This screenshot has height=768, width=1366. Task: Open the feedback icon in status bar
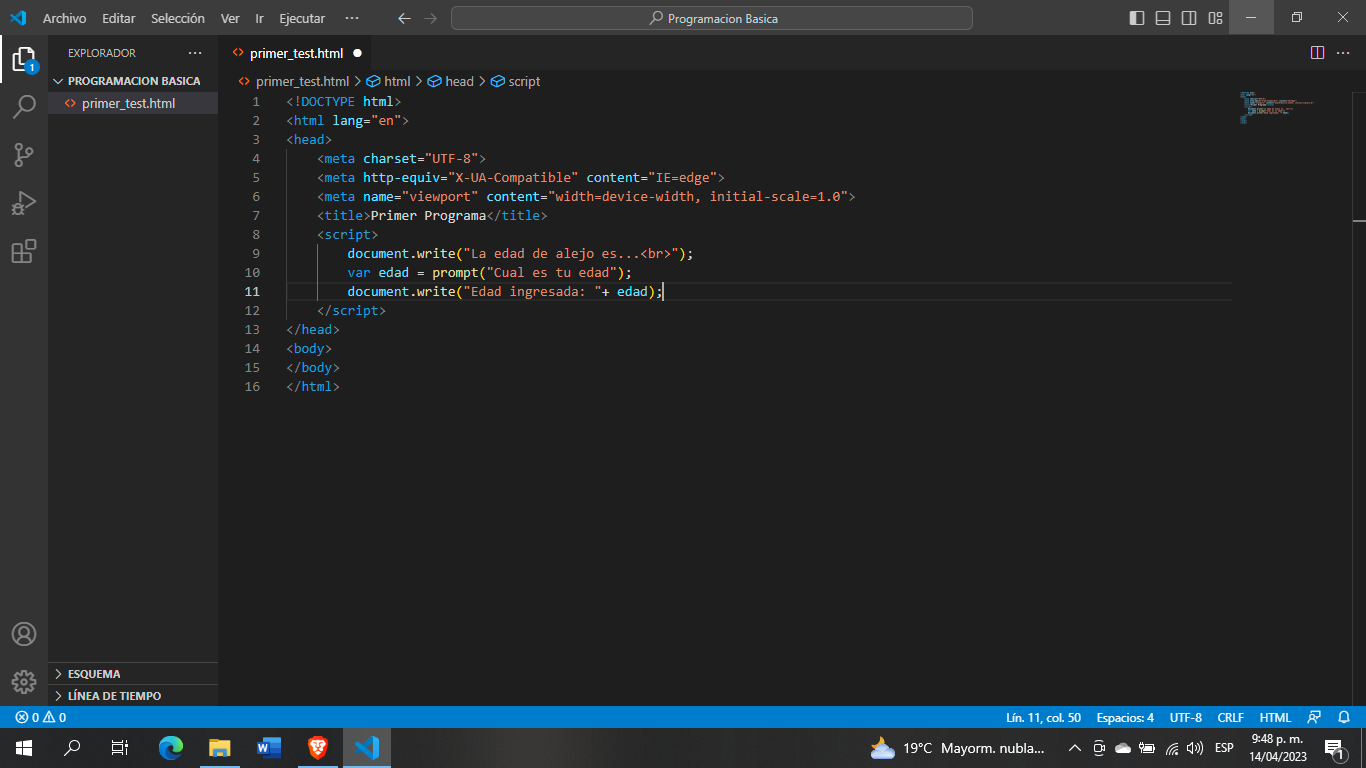(1315, 717)
